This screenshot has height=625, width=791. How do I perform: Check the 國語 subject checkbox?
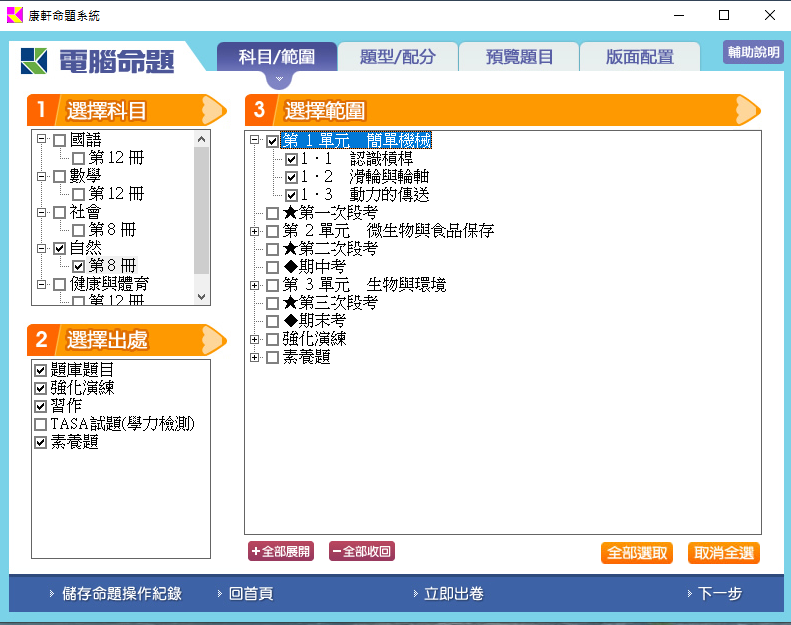pos(60,140)
